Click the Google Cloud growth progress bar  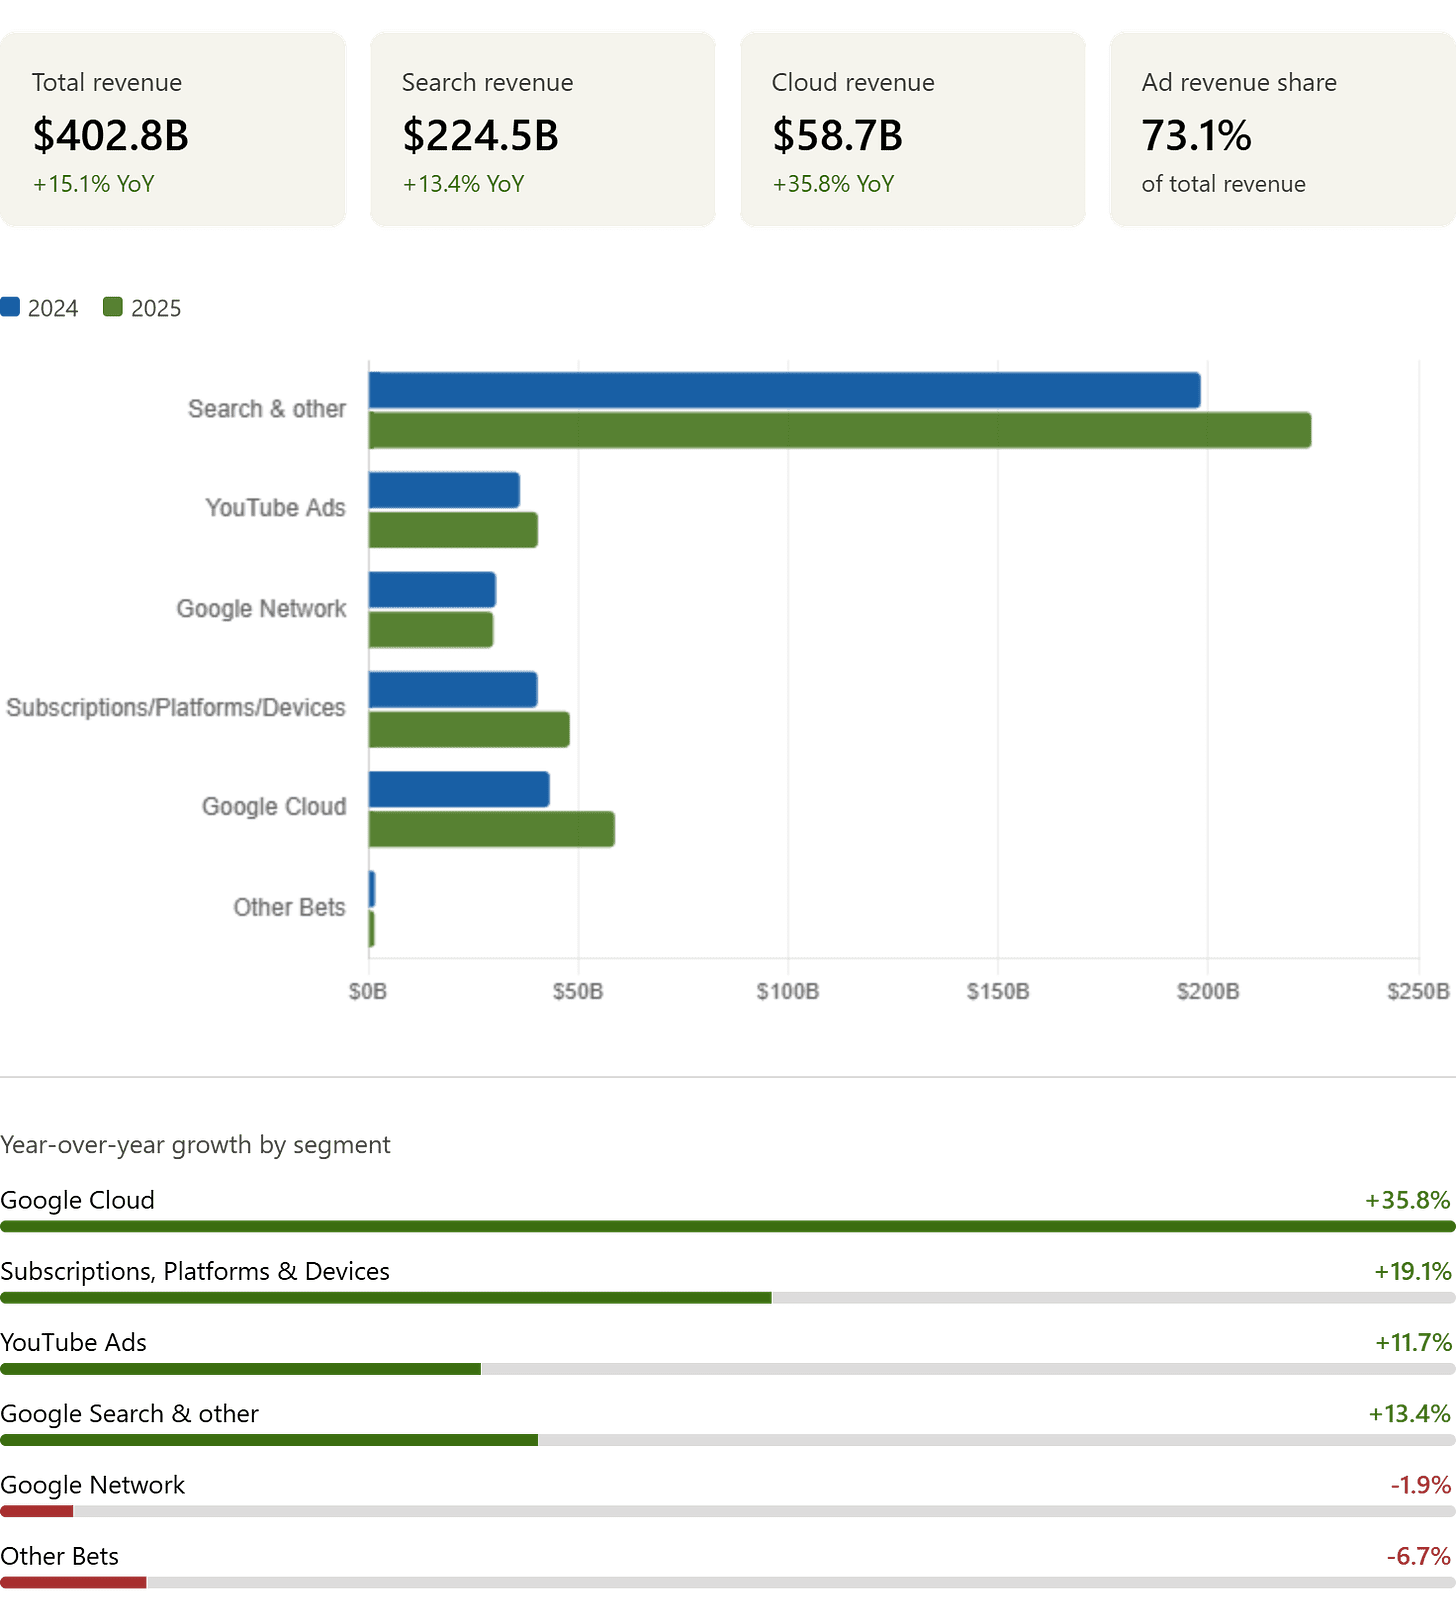tap(728, 1226)
